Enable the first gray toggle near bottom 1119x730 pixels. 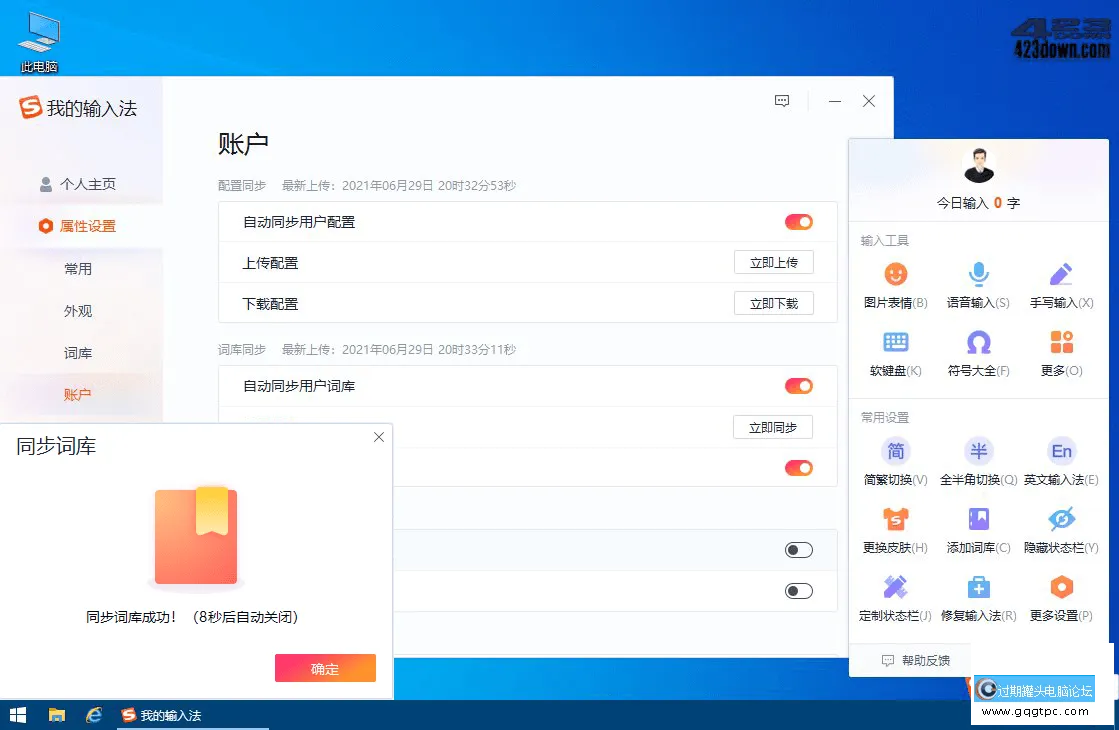click(x=798, y=549)
